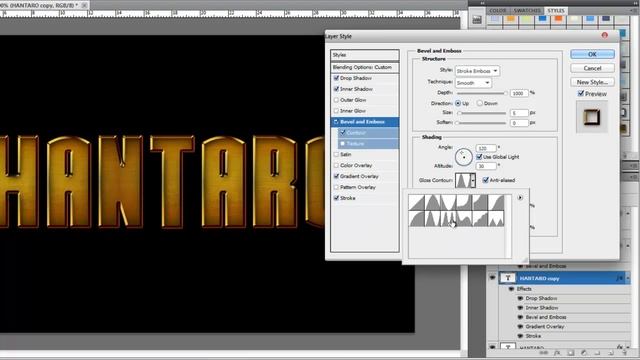Enable the Texture sub-option checkbox
The width and height of the screenshot is (640, 360).
click(343, 144)
